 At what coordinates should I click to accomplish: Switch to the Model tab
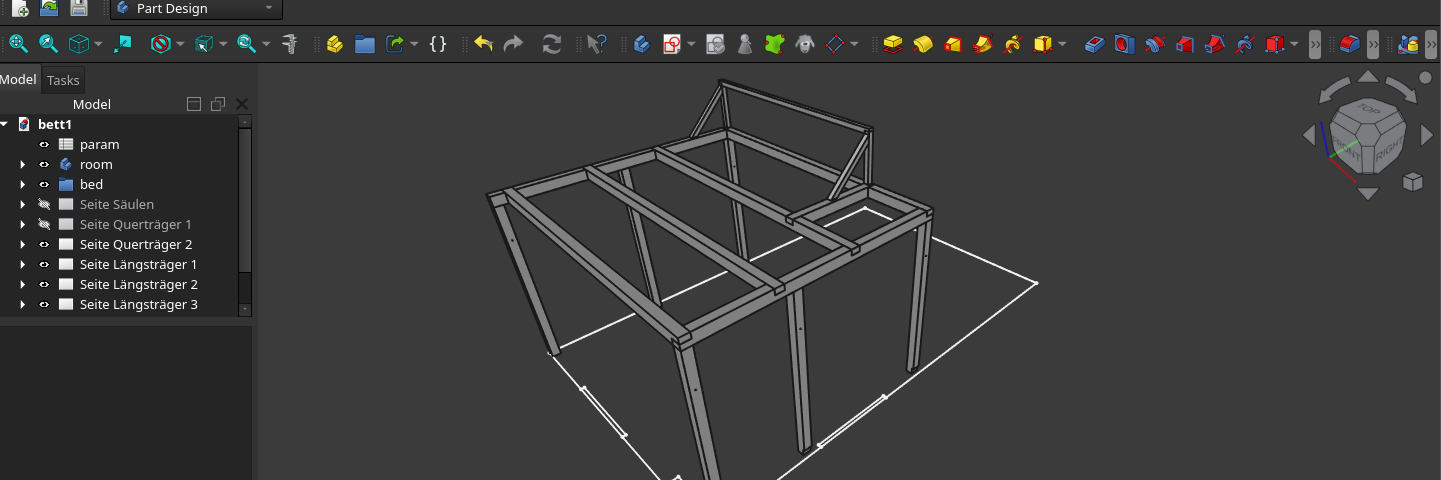pyautogui.click(x=18, y=80)
